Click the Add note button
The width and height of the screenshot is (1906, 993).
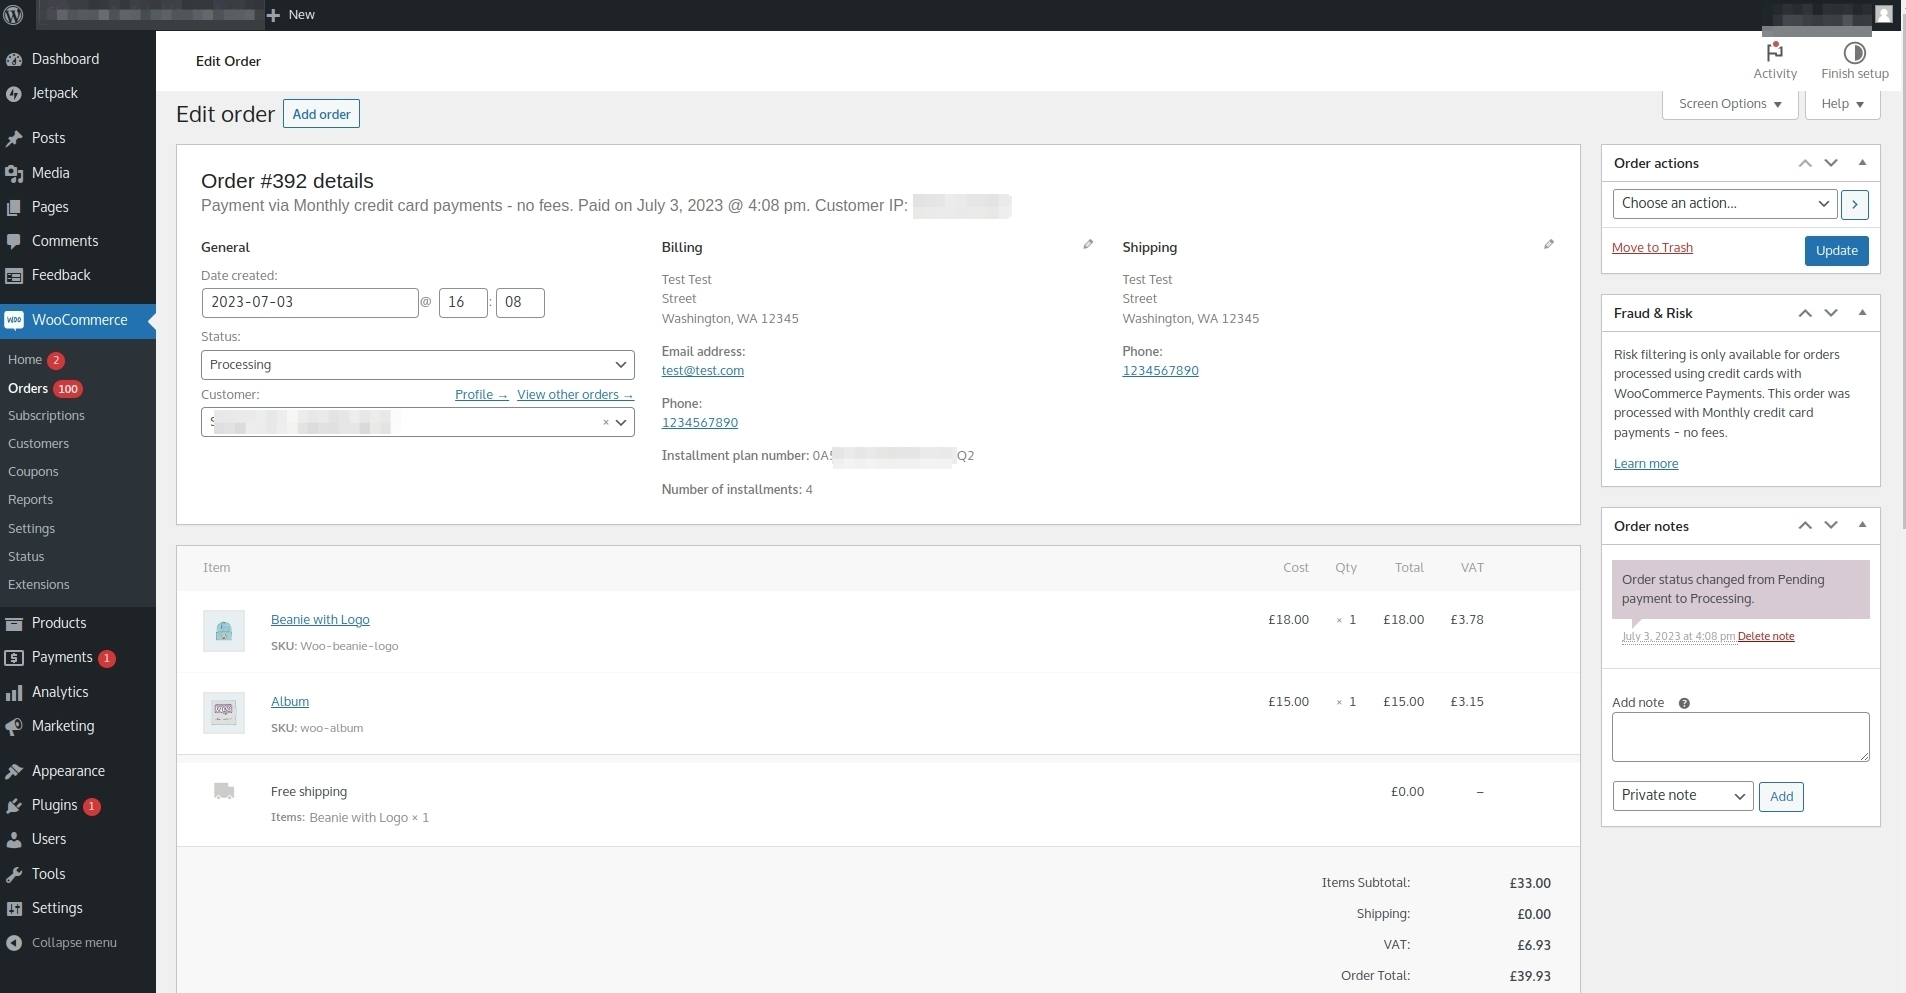click(1781, 797)
